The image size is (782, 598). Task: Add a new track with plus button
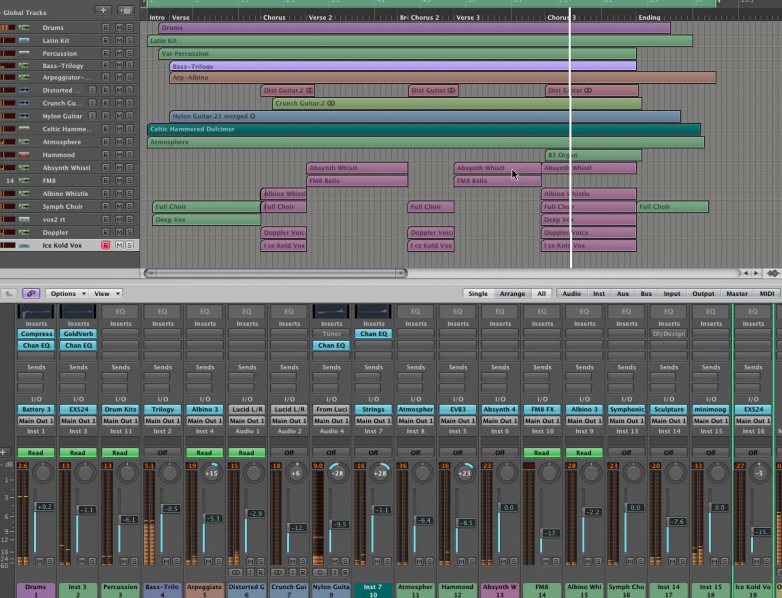[x=103, y=10]
